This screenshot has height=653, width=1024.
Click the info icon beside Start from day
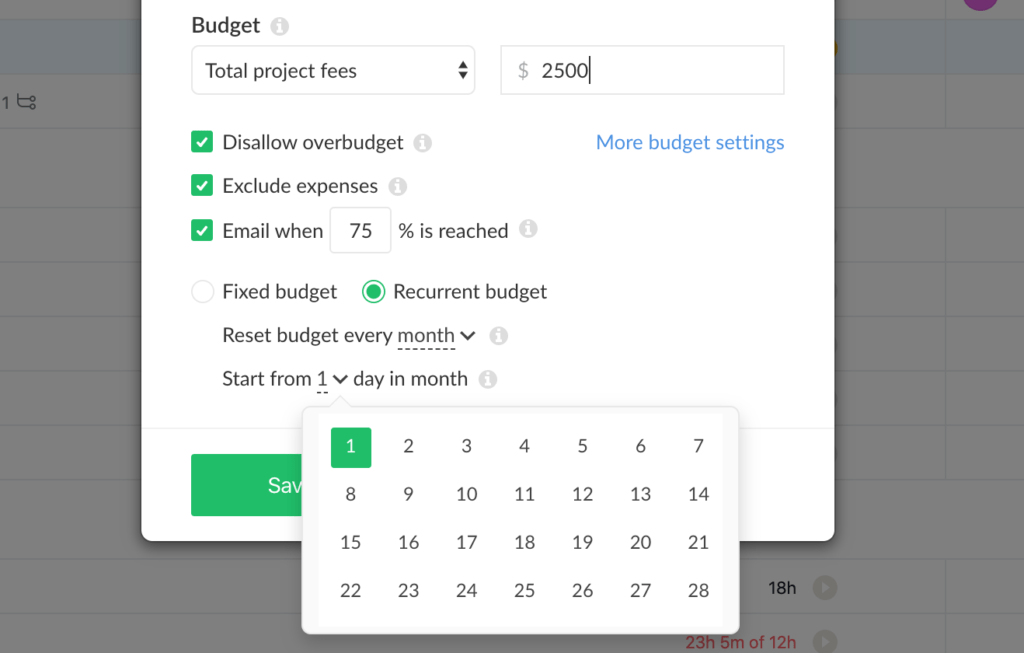tap(487, 379)
